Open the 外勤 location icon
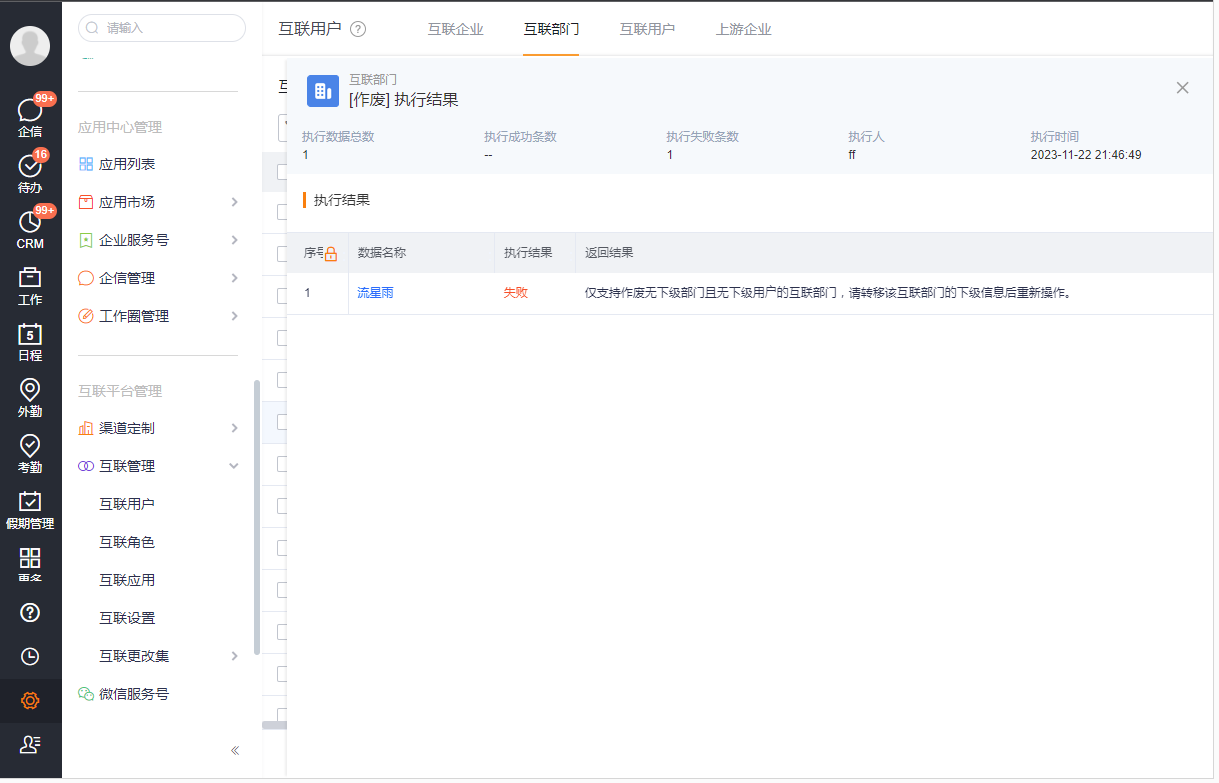Screen dimensions: 1219x783 click(30, 390)
